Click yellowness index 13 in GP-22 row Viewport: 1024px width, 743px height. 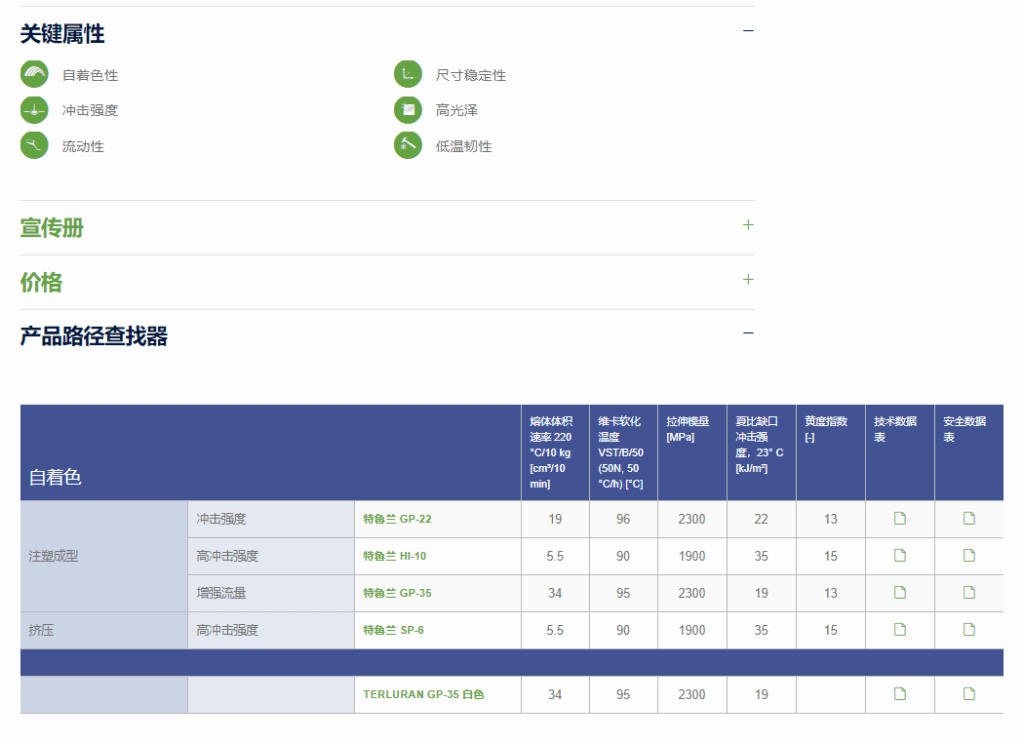click(831, 519)
